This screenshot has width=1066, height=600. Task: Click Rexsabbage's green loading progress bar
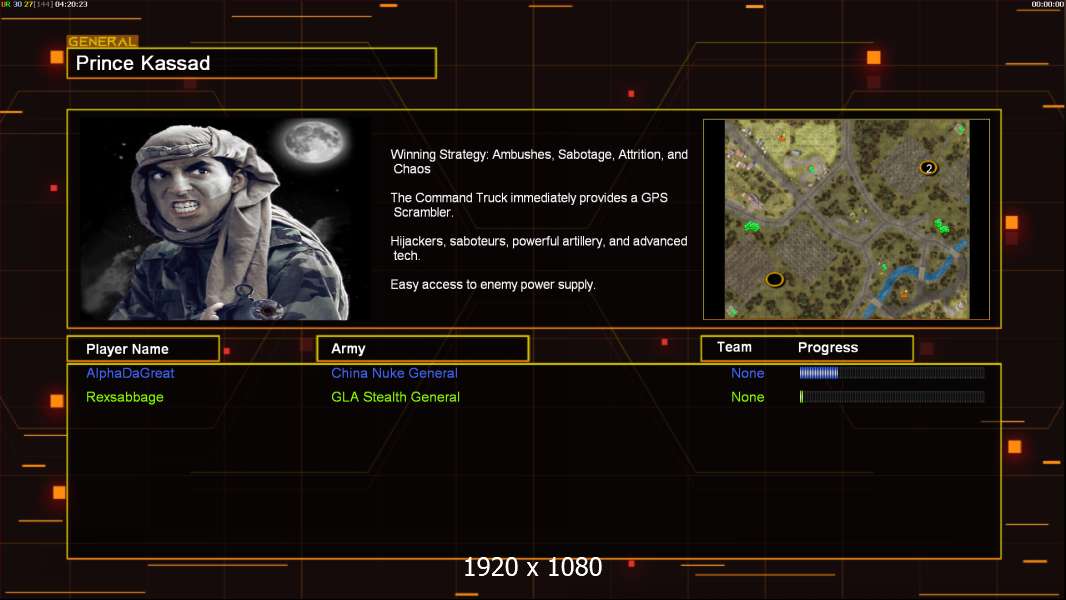(x=892, y=397)
